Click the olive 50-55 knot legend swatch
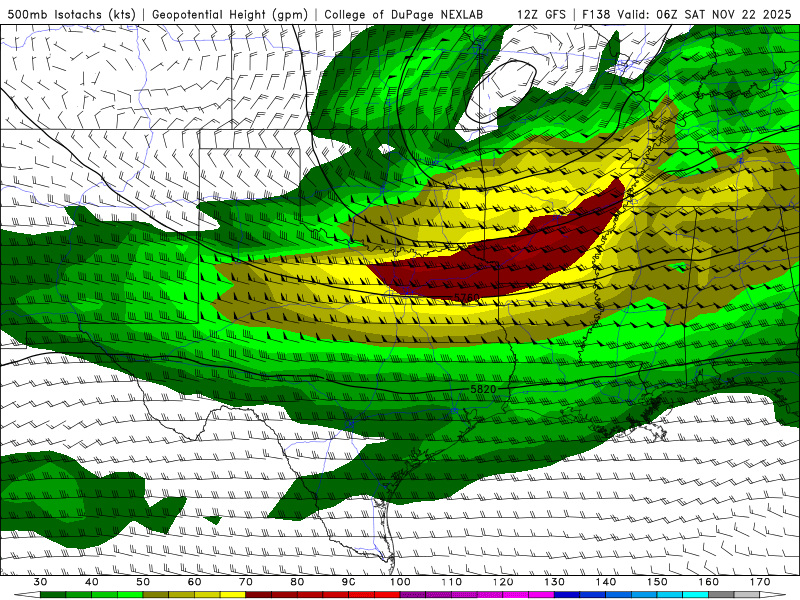Screen dimensions: 800x600 tap(156, 595)
